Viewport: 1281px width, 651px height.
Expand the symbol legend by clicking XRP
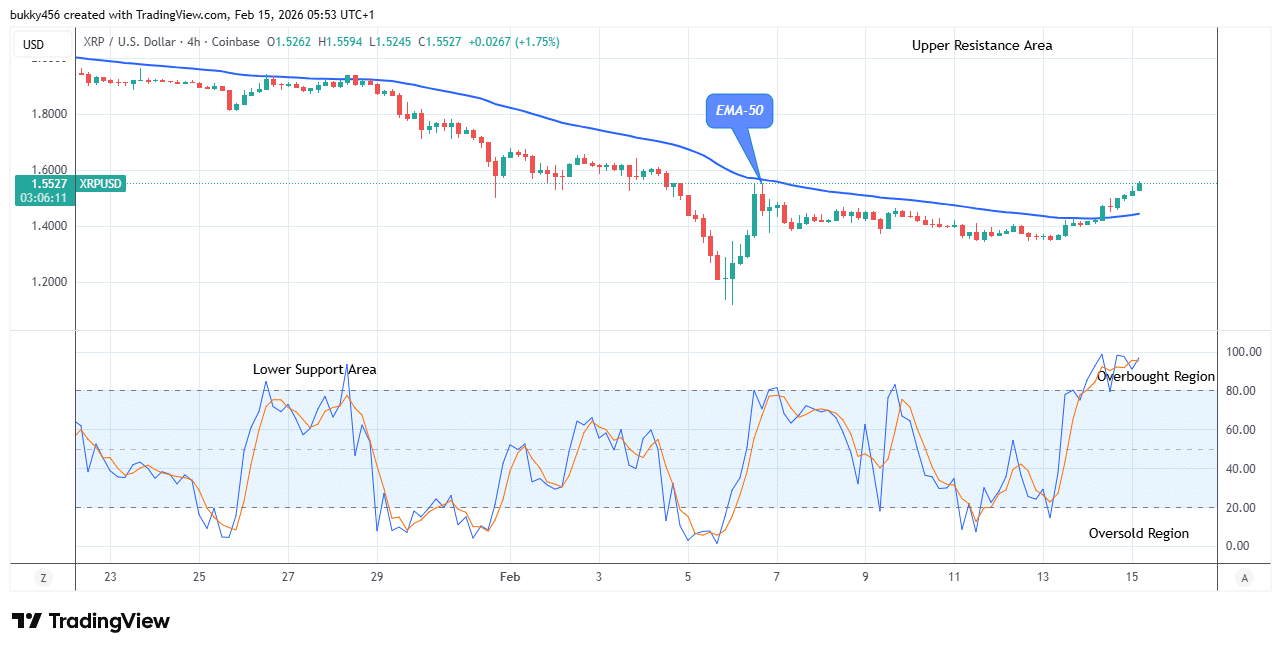(x=95, y=42)
